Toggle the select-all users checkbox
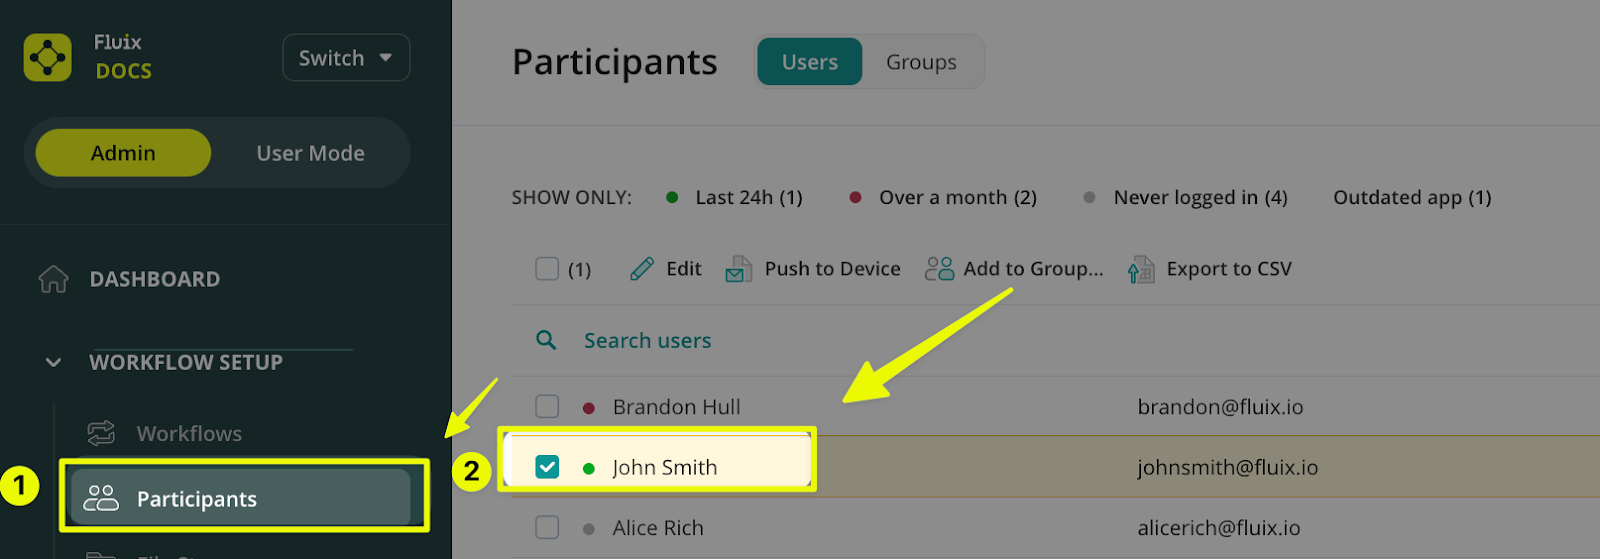1600x559 pixels. tap(547, 269)
